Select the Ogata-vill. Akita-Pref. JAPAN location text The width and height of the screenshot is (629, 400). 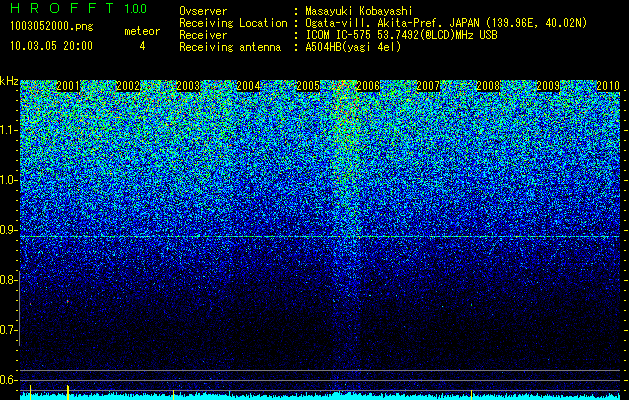[x=446, y=23]
